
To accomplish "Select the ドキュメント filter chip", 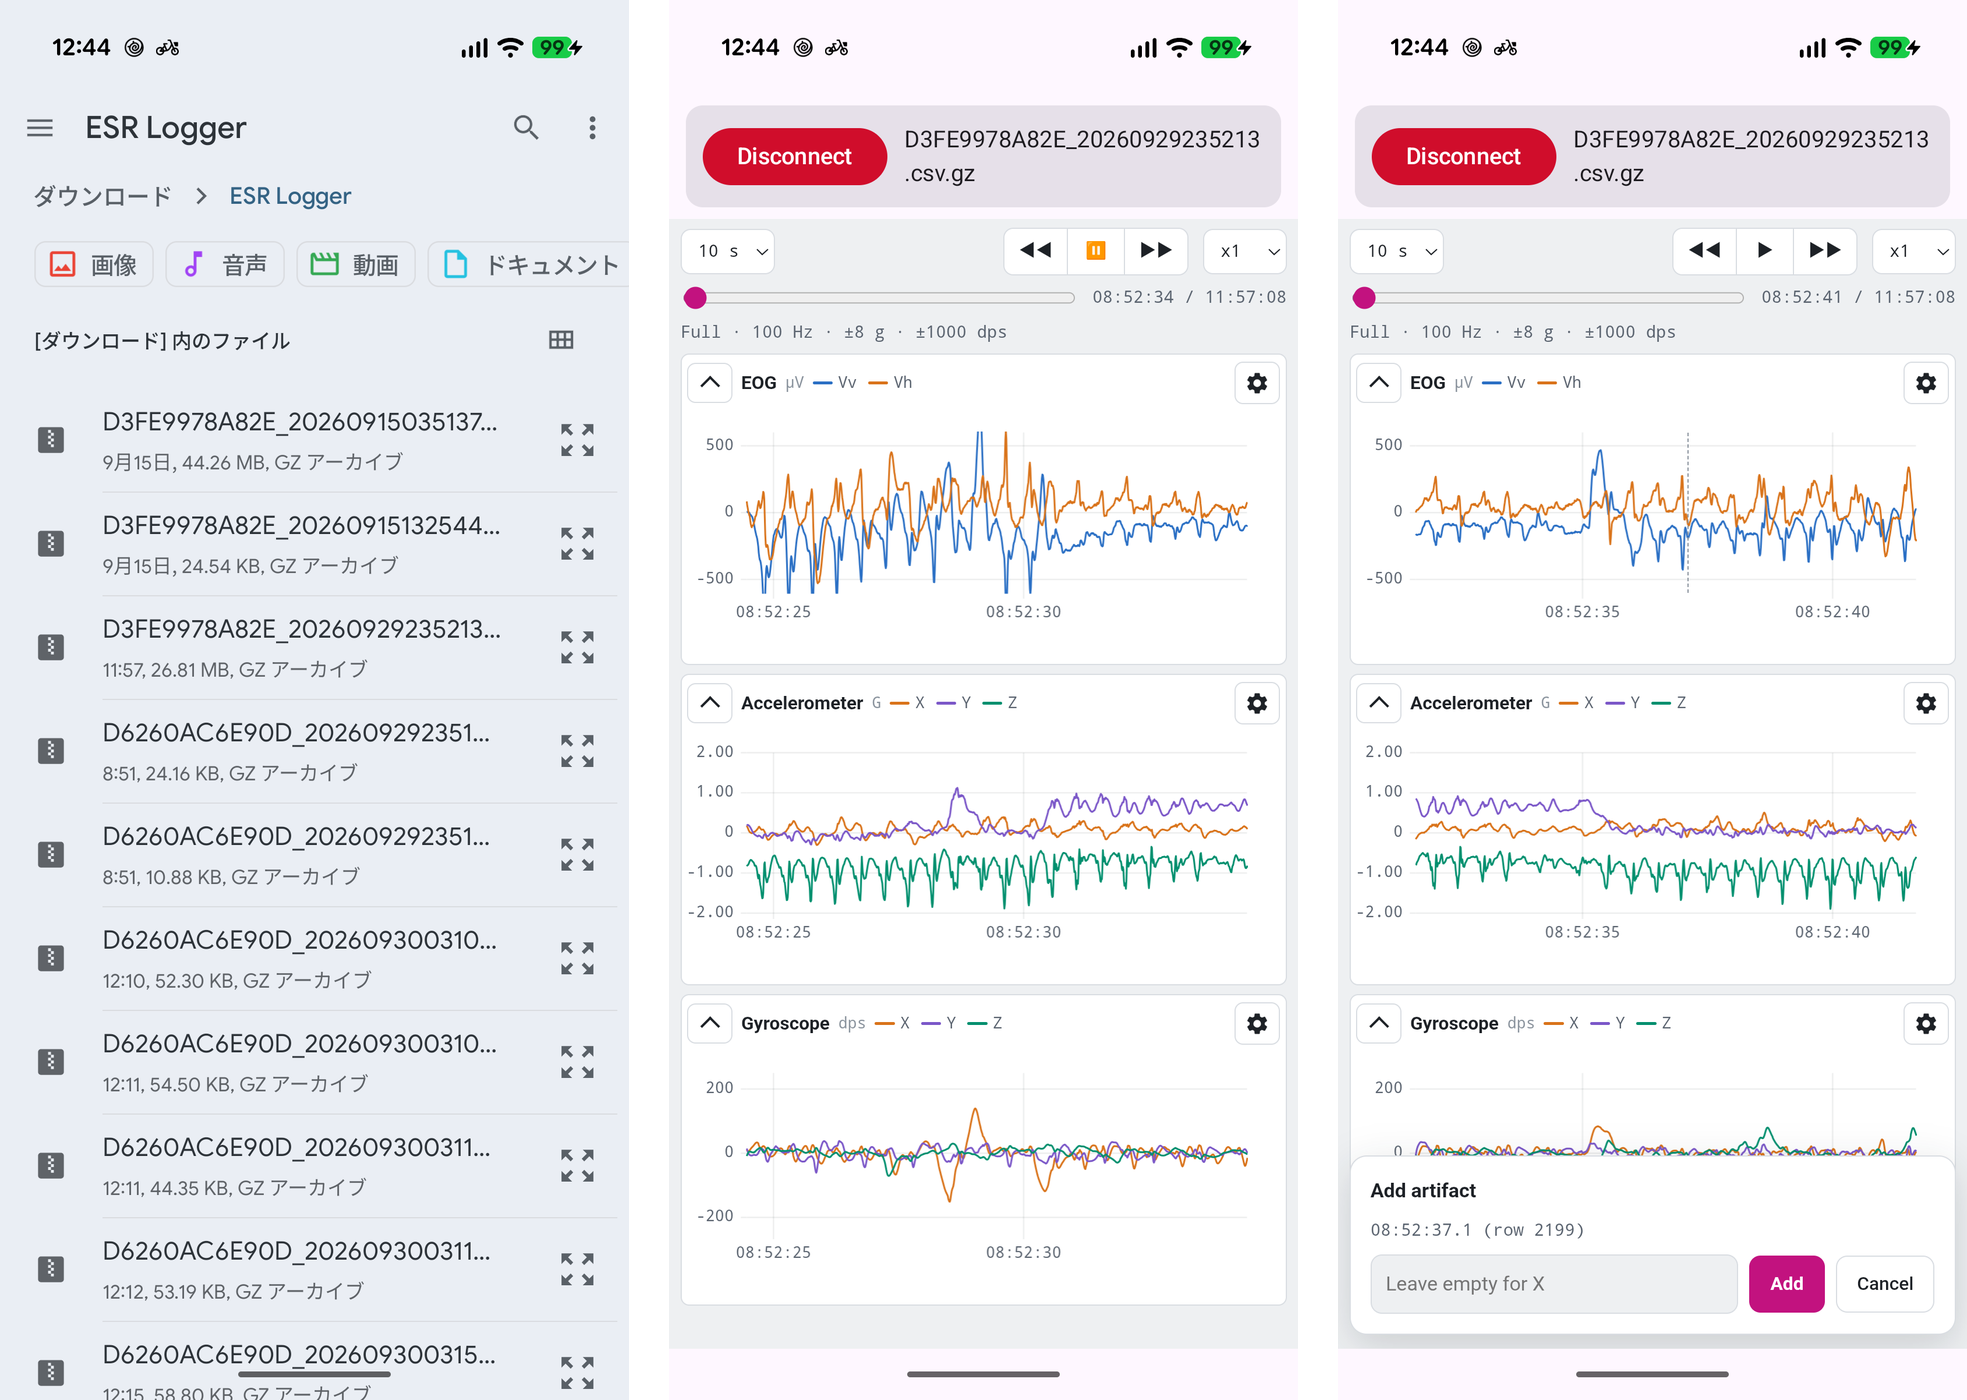I will pyautogui.click(x=530, y=265).
